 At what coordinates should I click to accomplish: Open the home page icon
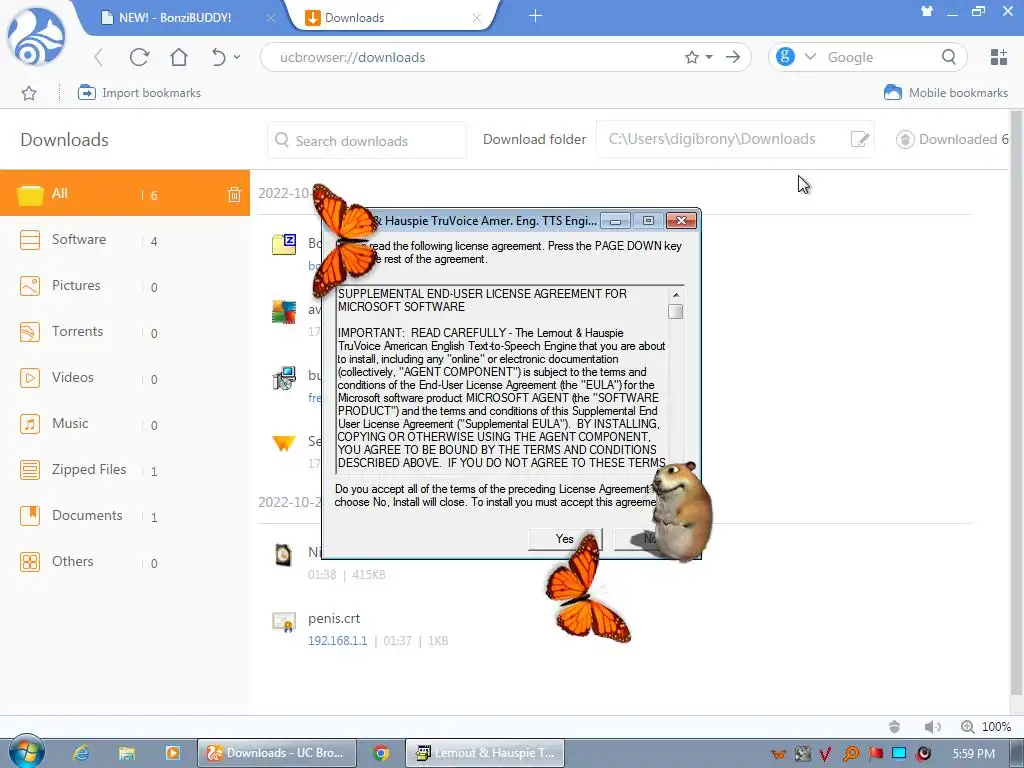click(x=179, y=57)
